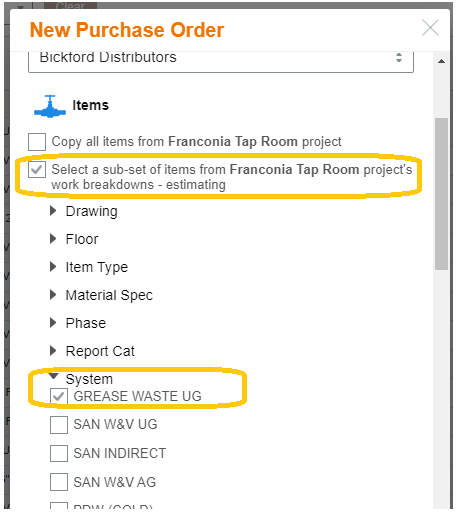This screenshot has height=524, width=462.
Task: Expand the Drawing breakdown arrow
Action: (x=53, y=211)
